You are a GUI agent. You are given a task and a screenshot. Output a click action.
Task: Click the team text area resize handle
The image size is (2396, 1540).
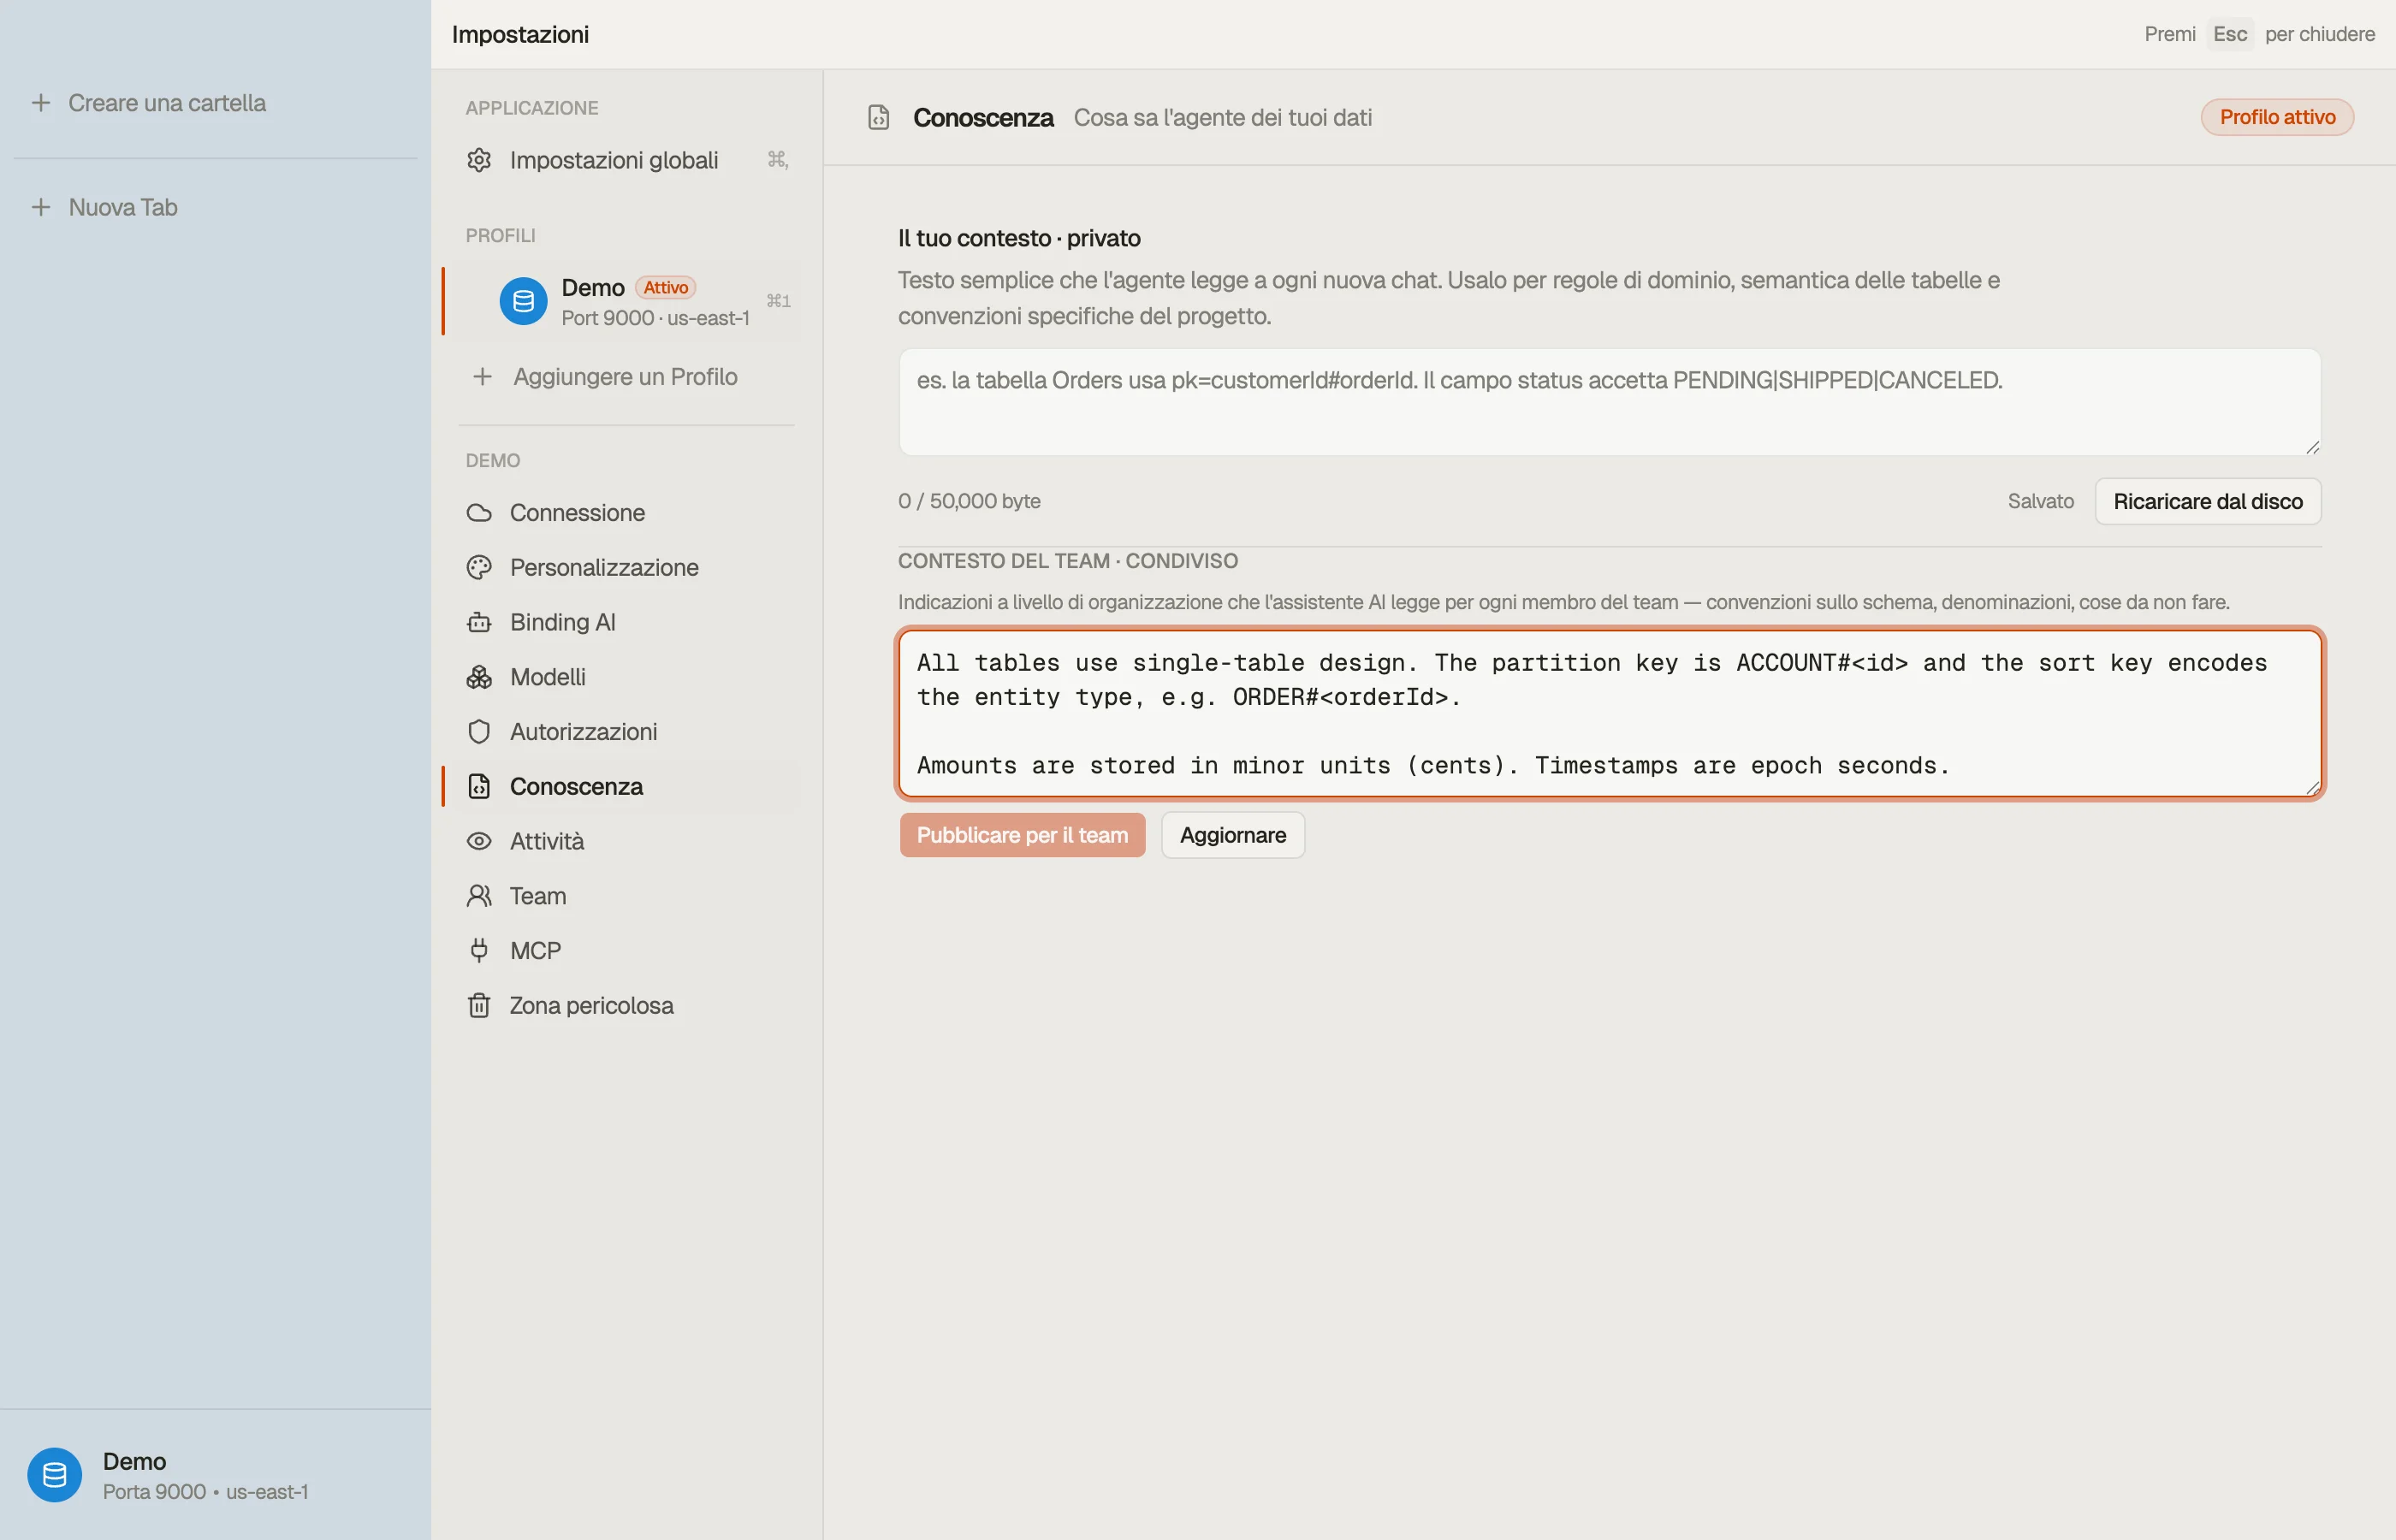pos(2312,788)
